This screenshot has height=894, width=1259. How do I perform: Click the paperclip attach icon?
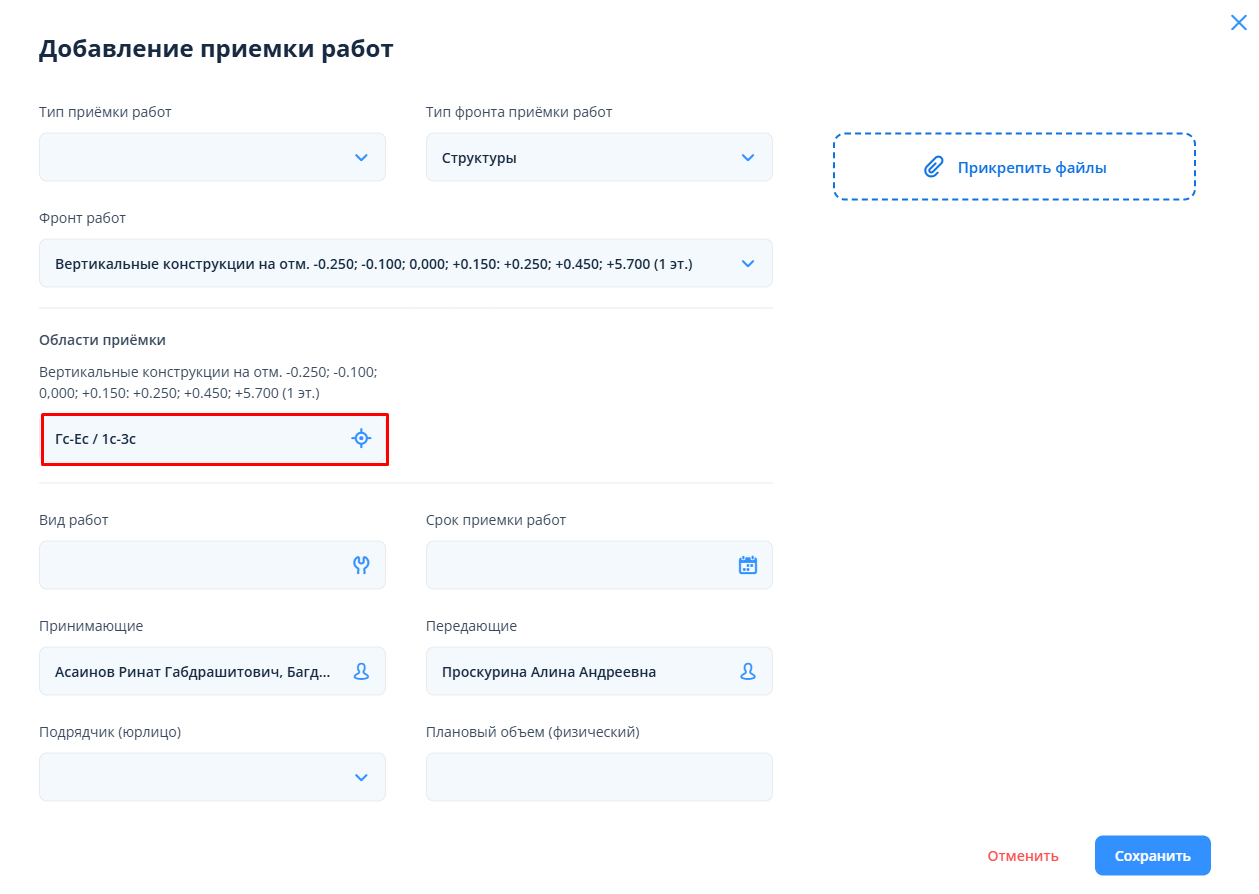(933, 168)
